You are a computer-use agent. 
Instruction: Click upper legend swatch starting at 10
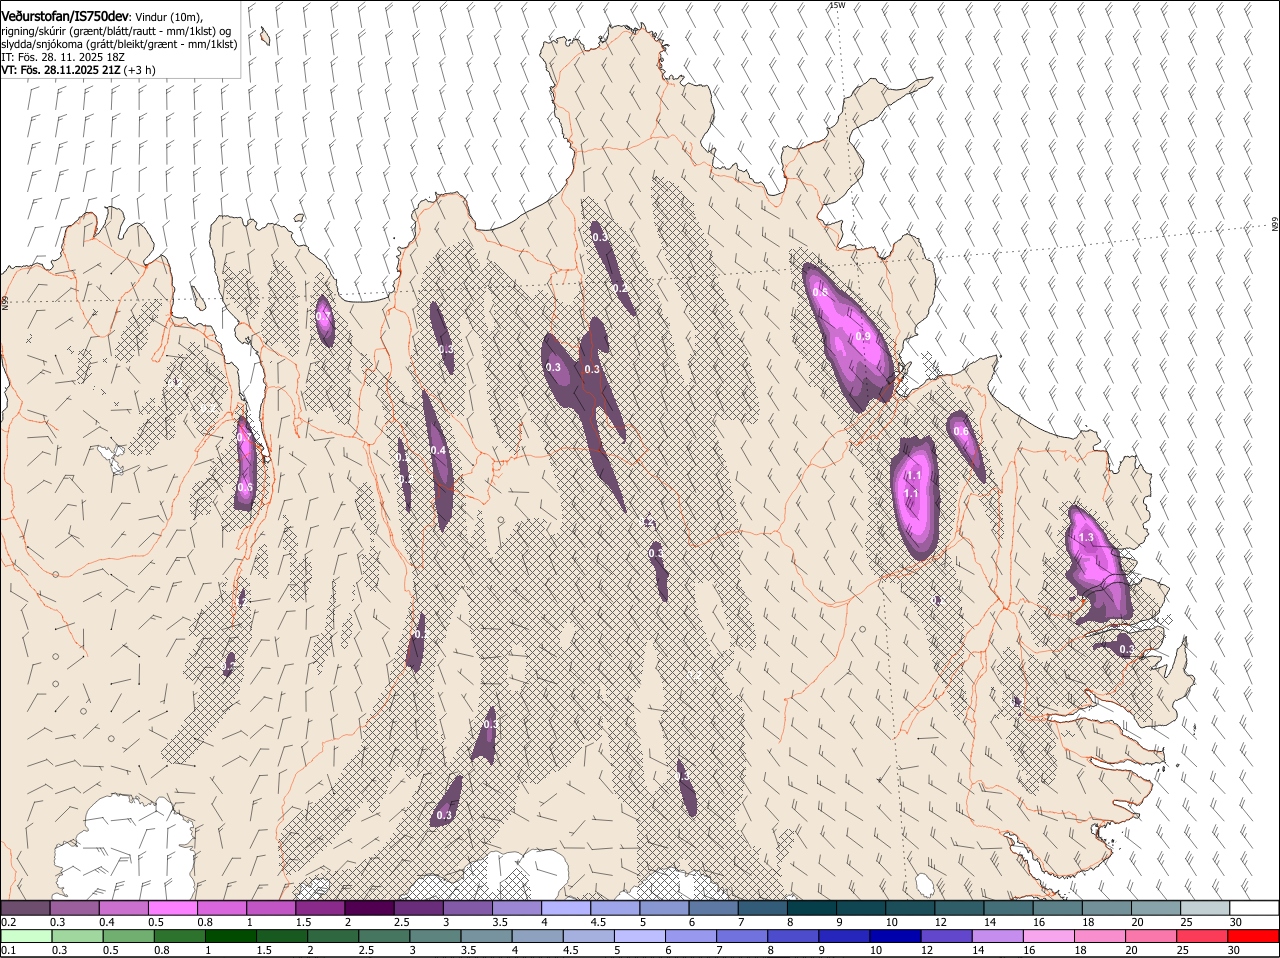[x=910, y=907]
